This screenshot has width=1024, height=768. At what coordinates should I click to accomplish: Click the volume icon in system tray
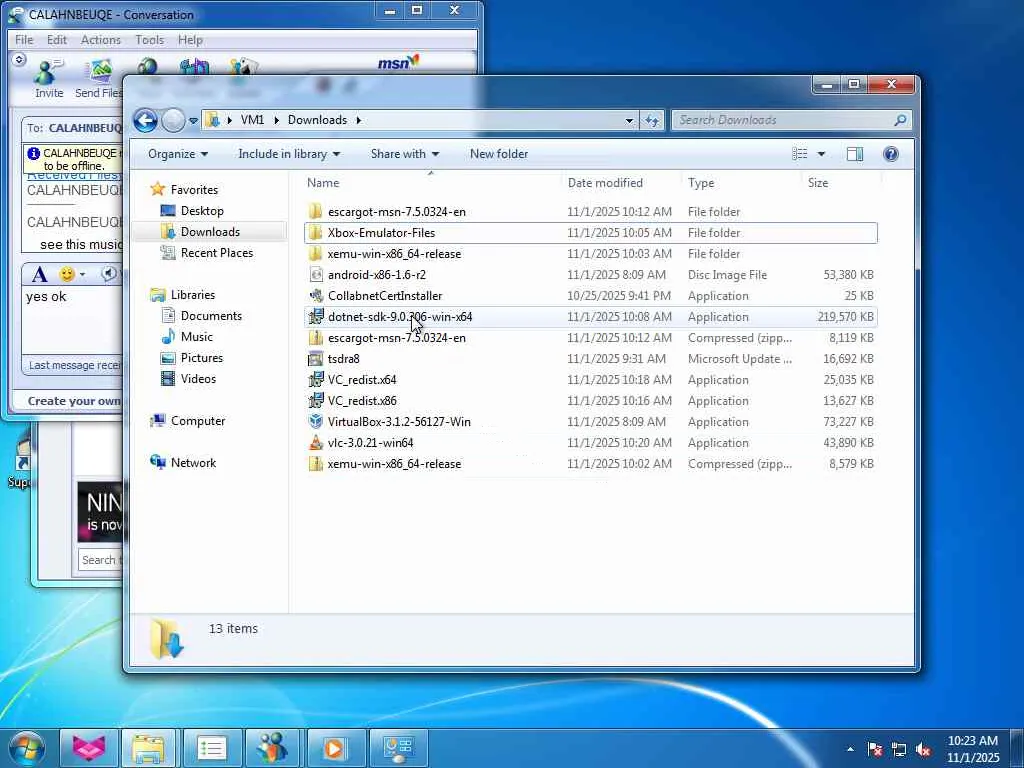pos(923,750)
